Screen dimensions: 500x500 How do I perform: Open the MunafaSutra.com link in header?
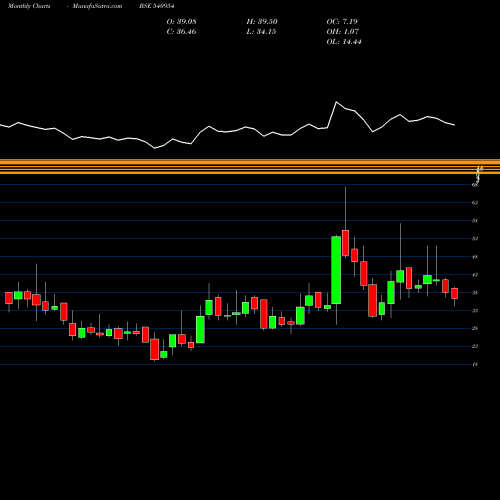pos(97,6)
